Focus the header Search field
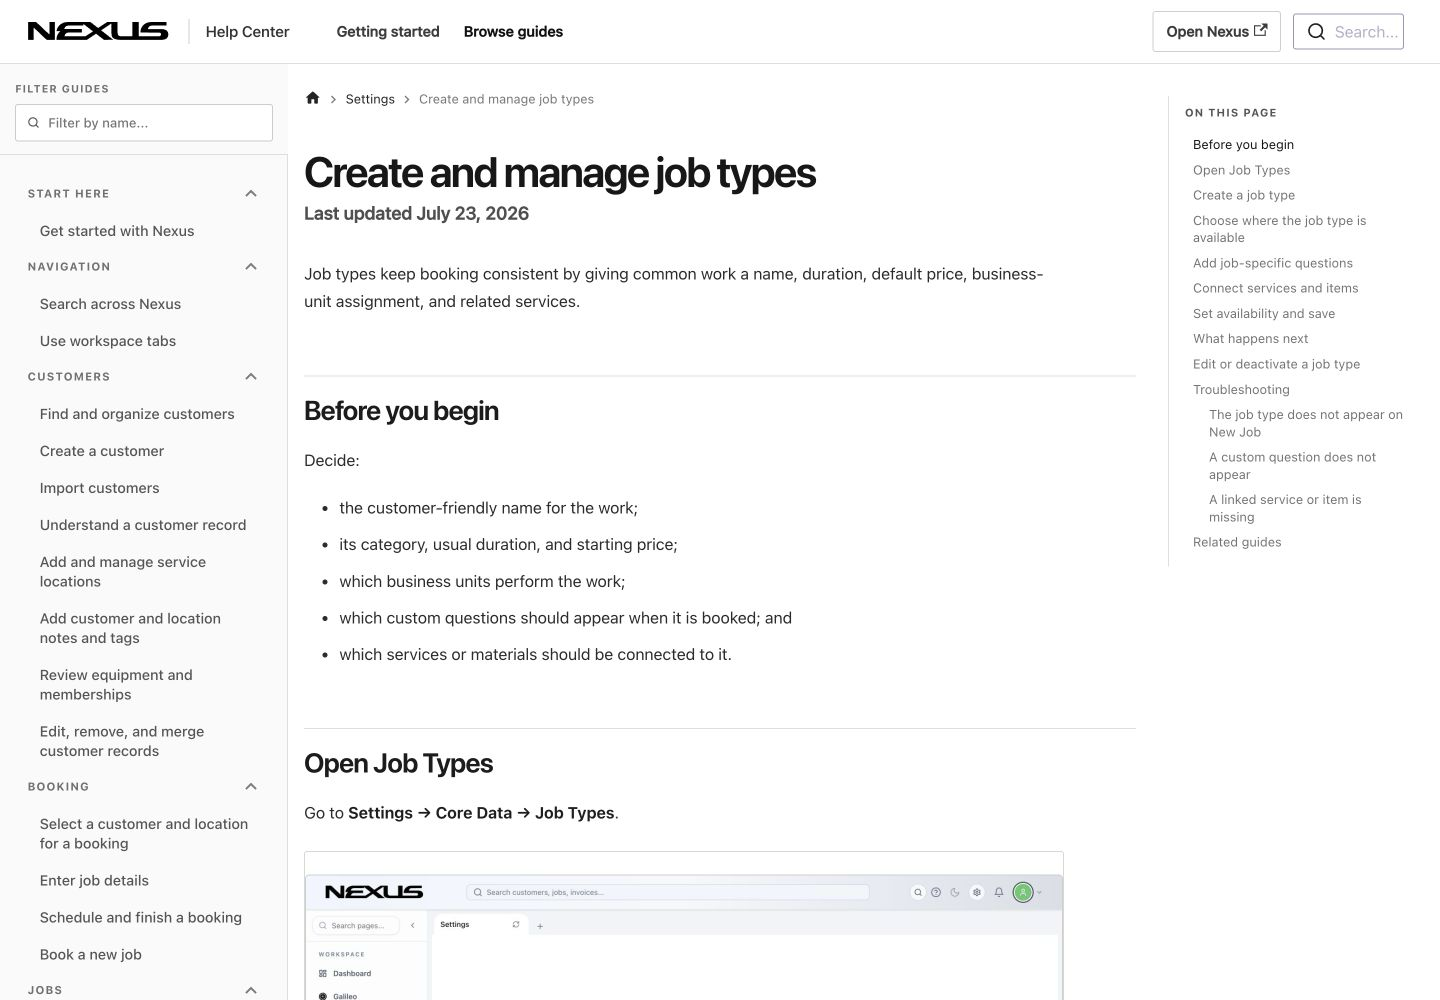This screenshot has width=1440, height=1000. [1348, 32]
